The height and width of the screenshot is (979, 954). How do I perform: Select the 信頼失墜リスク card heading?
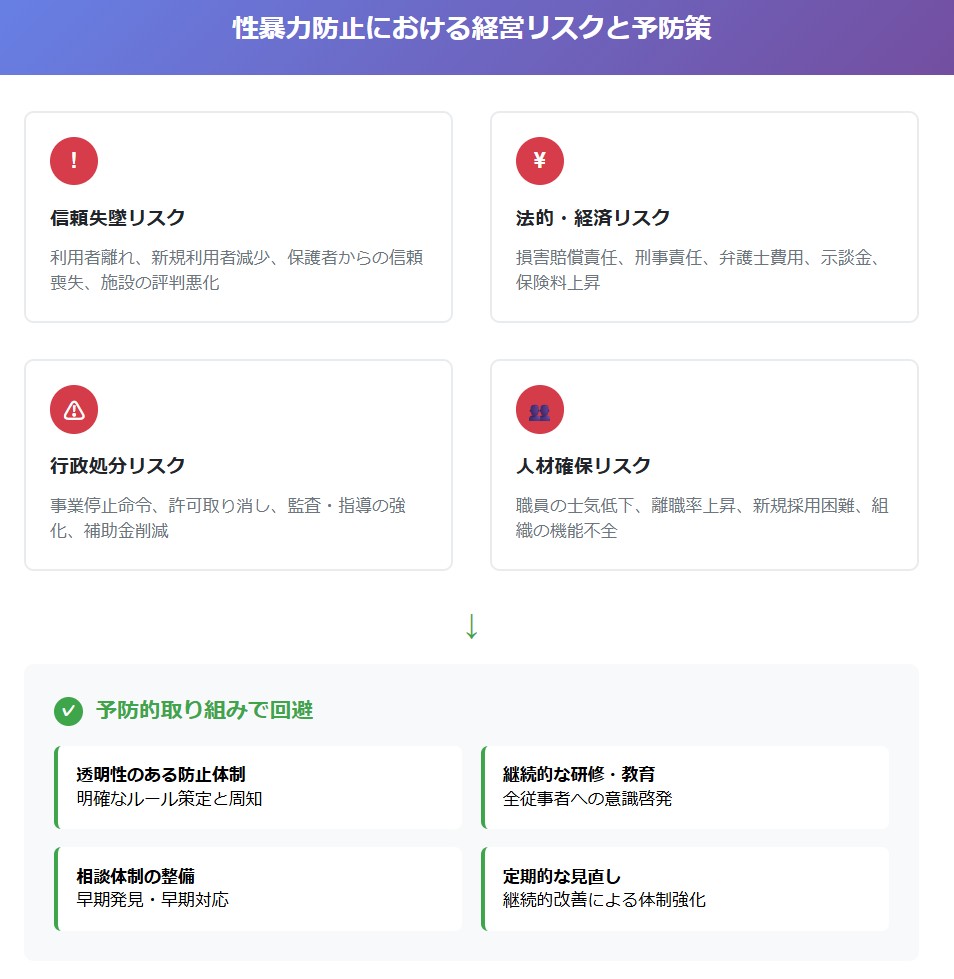(118, 218)
